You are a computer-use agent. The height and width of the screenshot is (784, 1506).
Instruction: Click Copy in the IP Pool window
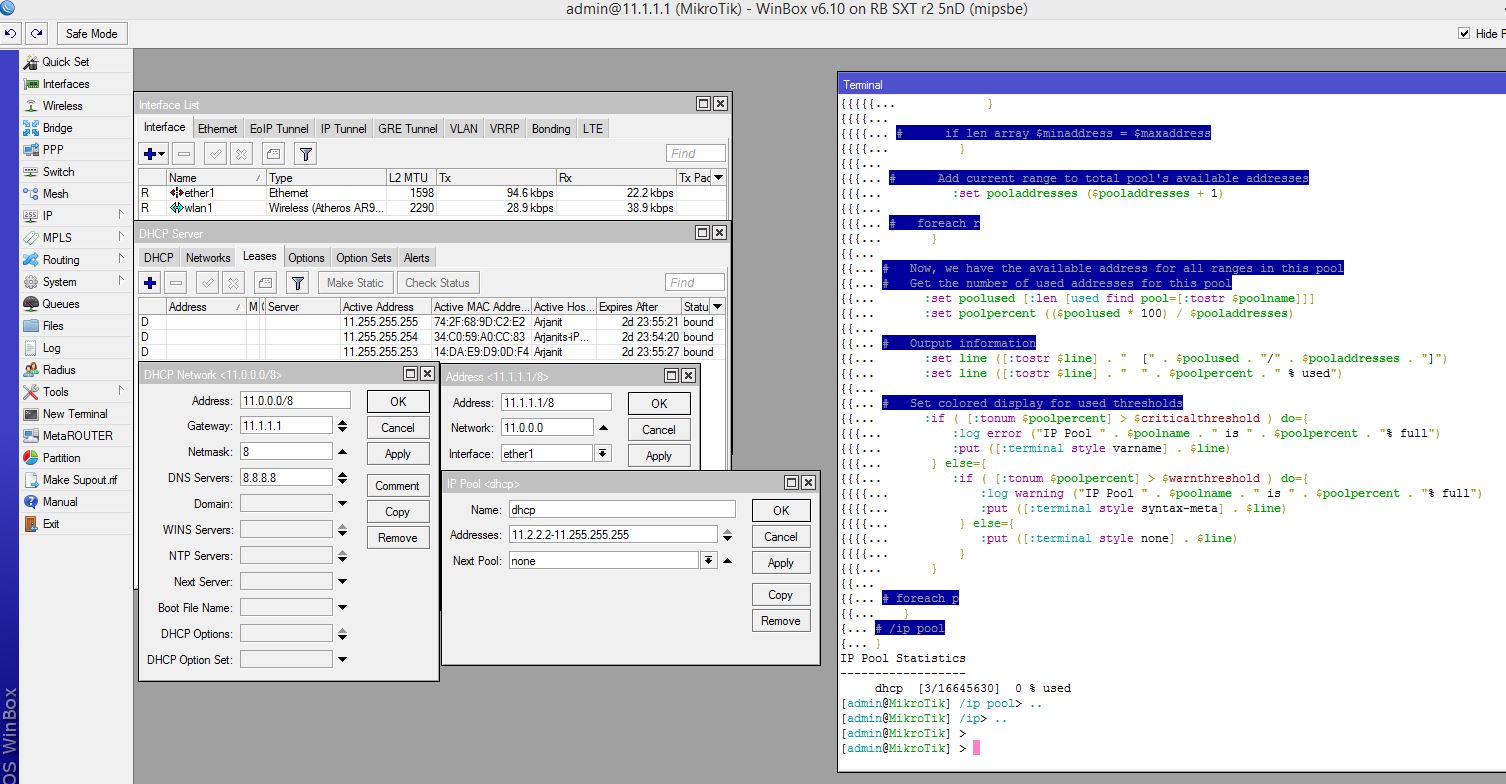click(x=781, y=595)
